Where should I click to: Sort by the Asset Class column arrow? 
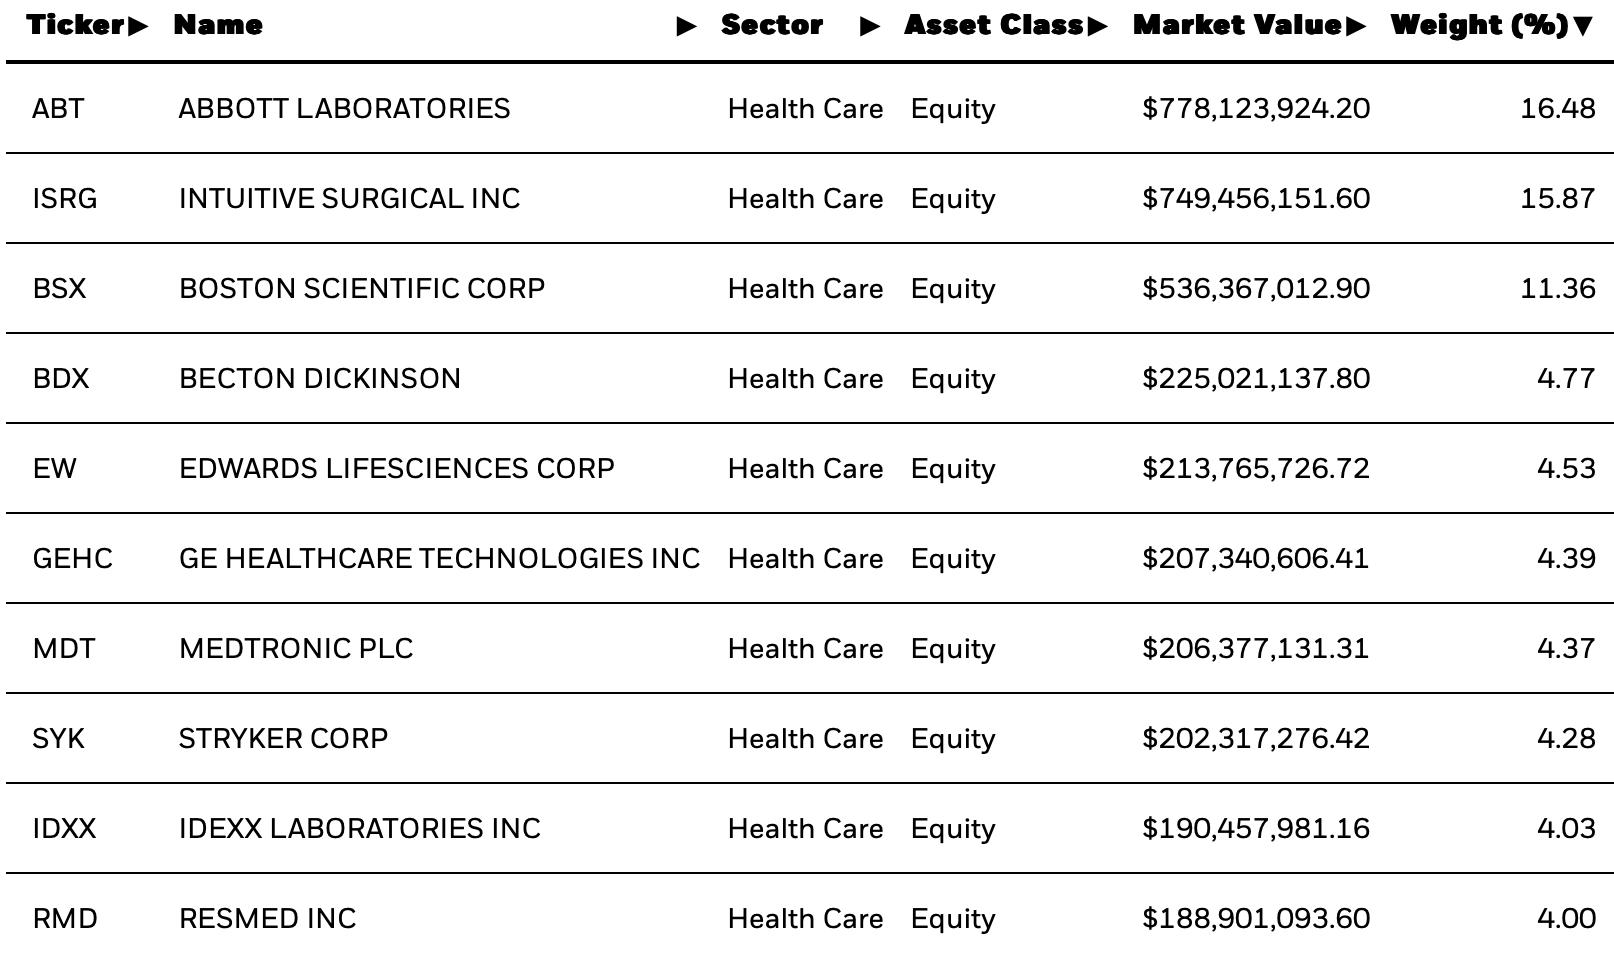click(x=1097, y=26)
